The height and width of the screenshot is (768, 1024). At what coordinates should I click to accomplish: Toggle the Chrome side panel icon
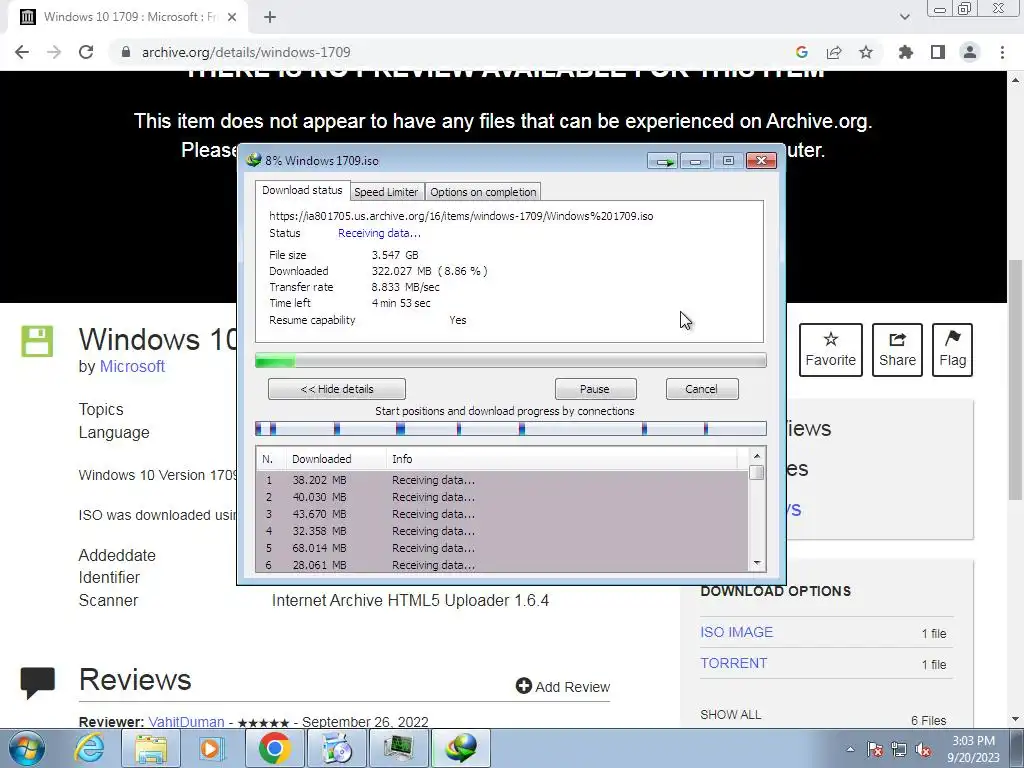938,52
